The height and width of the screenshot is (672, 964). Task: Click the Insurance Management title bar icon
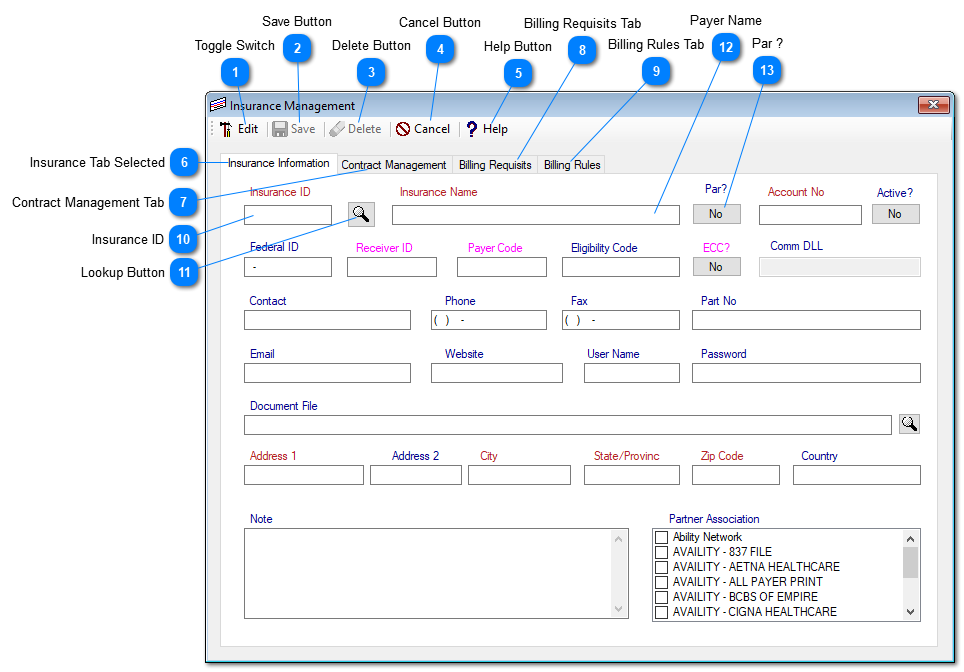click(217, 105)
